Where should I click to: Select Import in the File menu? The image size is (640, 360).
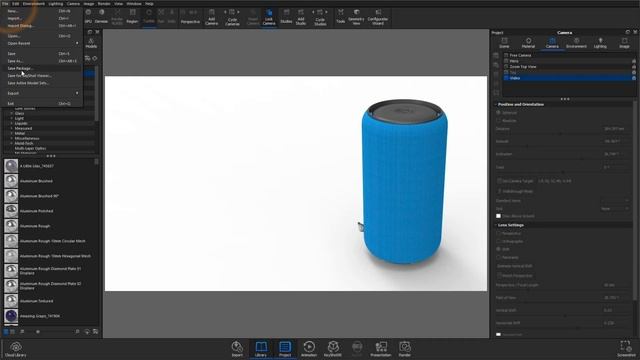pyautogui.click(x=43, y=18)
